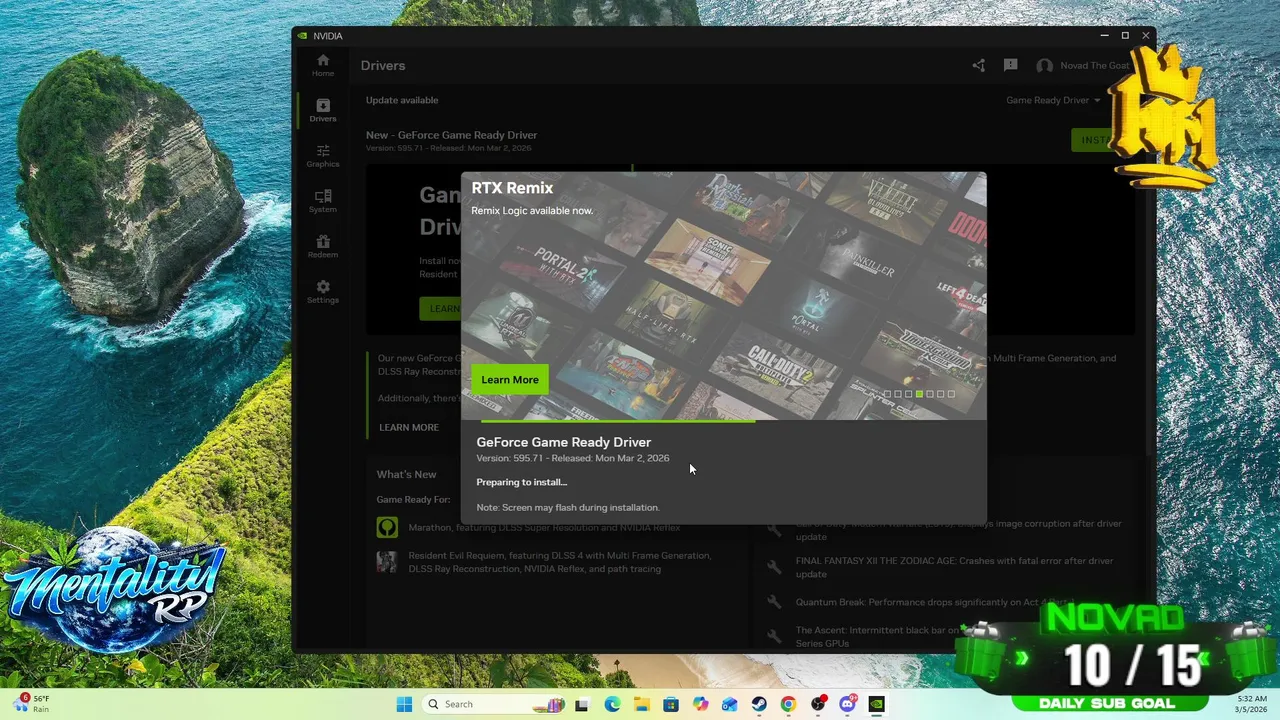Click the Resident Evil Requiem game icon
This screenshot has height=720, width=1280.
(x=387, y=561)
